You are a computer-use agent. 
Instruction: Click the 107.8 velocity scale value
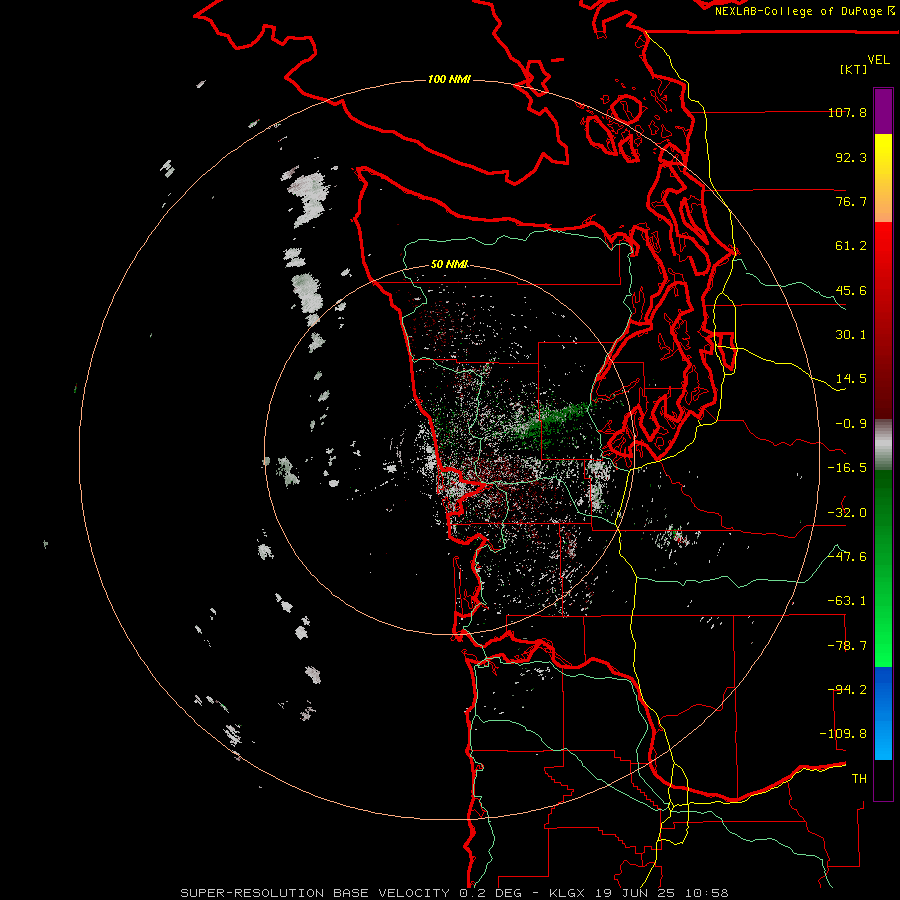click(x=847, y=112)
